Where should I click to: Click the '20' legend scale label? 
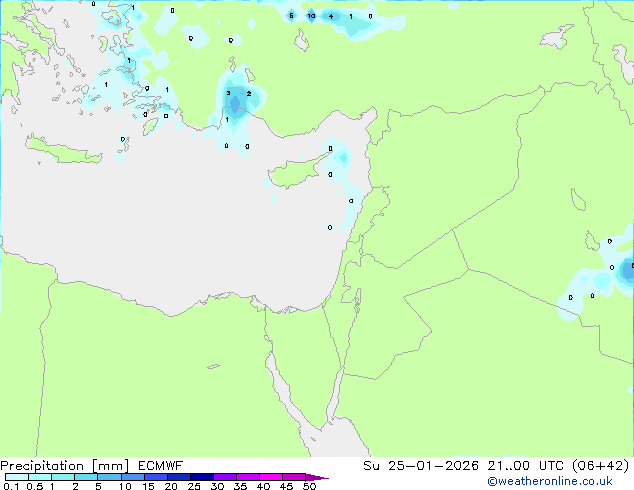pos(171,486)
